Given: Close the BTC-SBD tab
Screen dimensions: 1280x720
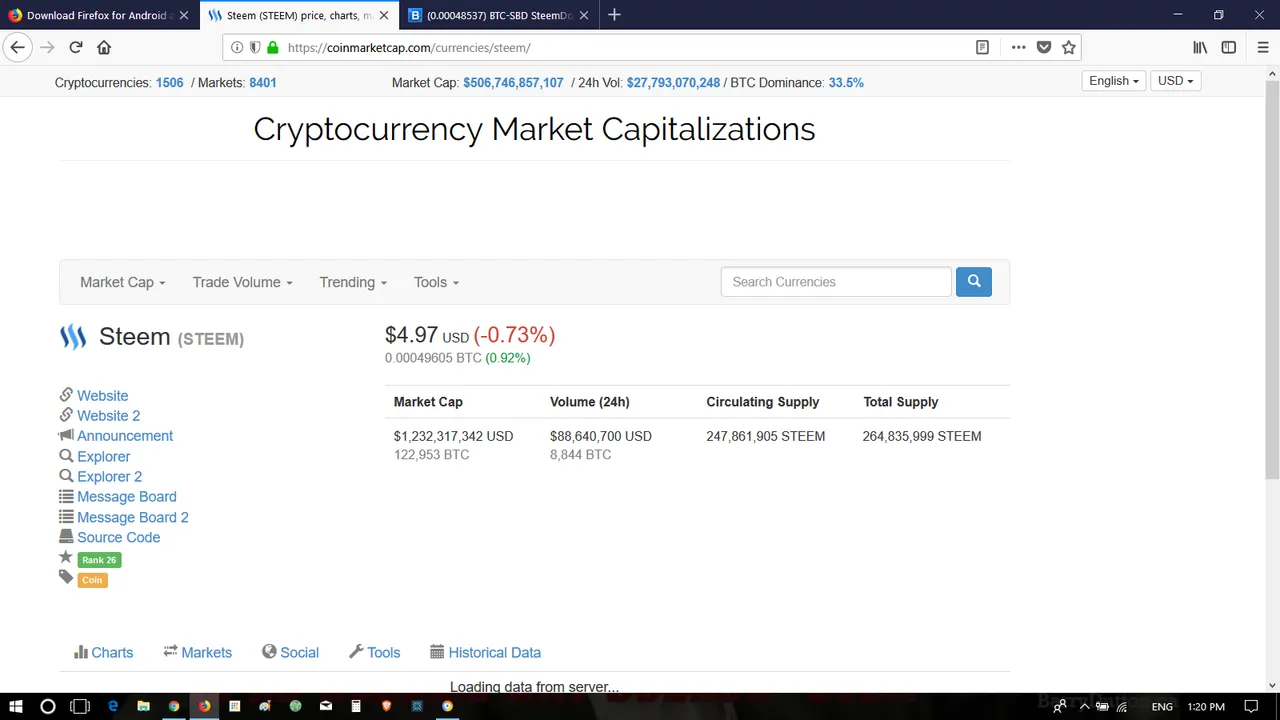Looking at the screenshot, I should click(584, 15).
